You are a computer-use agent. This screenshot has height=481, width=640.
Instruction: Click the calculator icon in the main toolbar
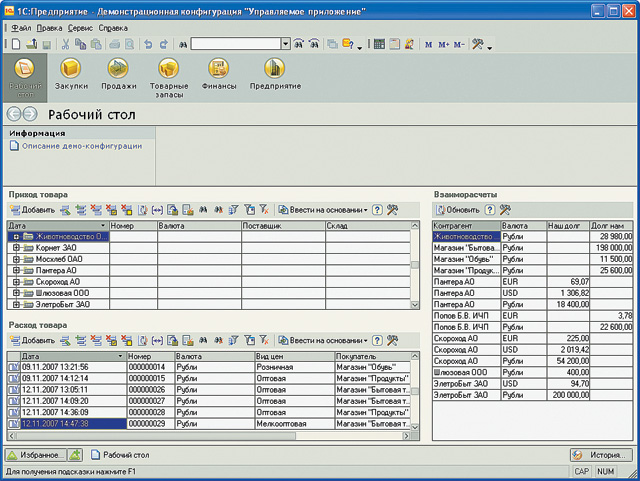tap(379, 45)
